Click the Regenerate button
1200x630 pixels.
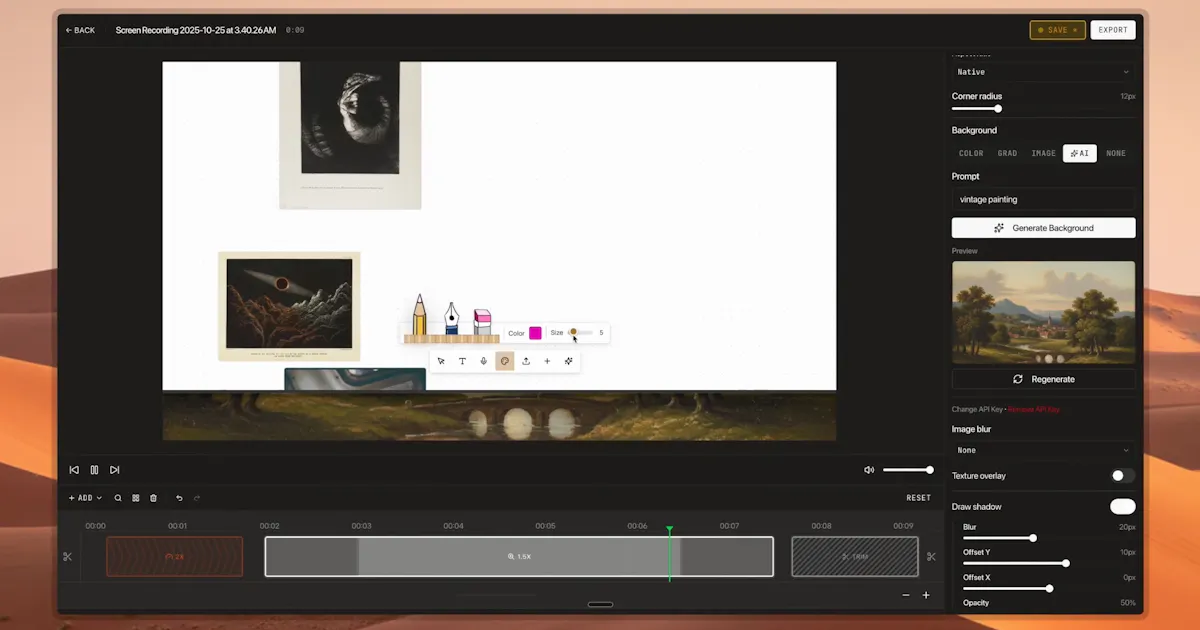[1043, 379]
